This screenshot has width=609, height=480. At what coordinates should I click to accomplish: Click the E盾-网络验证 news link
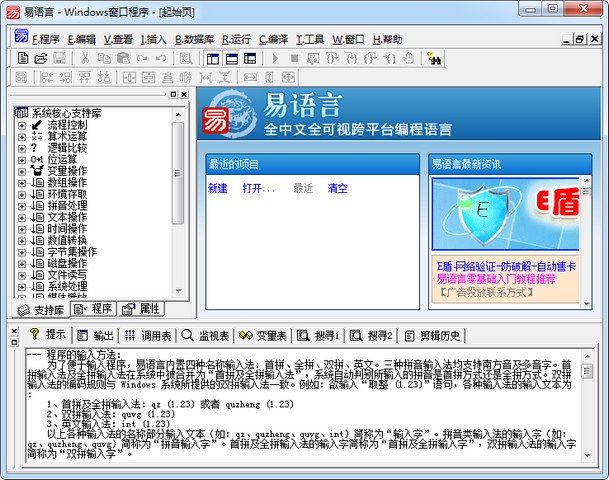(506, 266)
